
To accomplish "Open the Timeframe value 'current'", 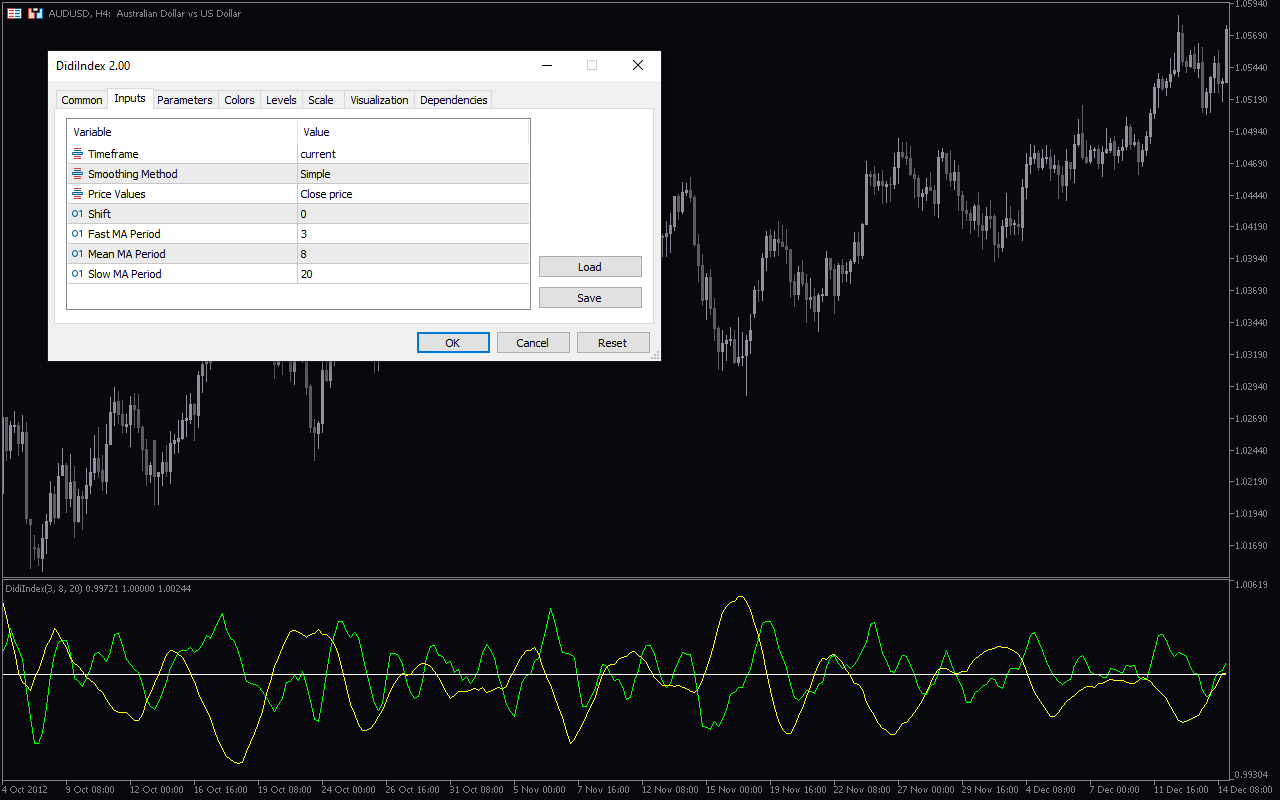I will (x=413, y=154).
